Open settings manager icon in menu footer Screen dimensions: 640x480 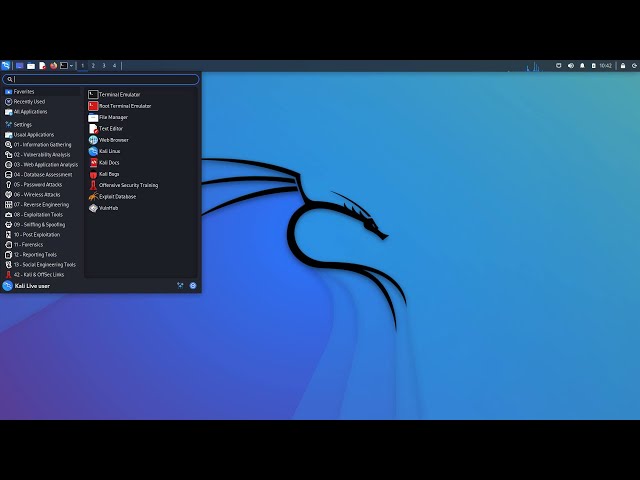(180, 286)
